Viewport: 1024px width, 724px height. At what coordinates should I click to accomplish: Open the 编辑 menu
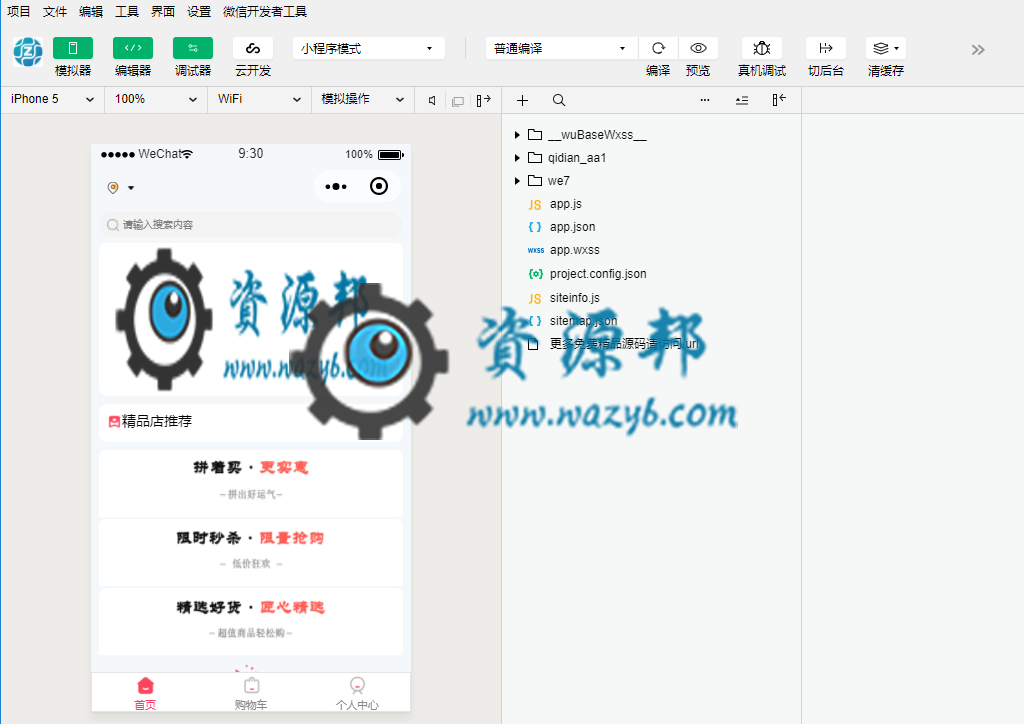click(91, 12)
